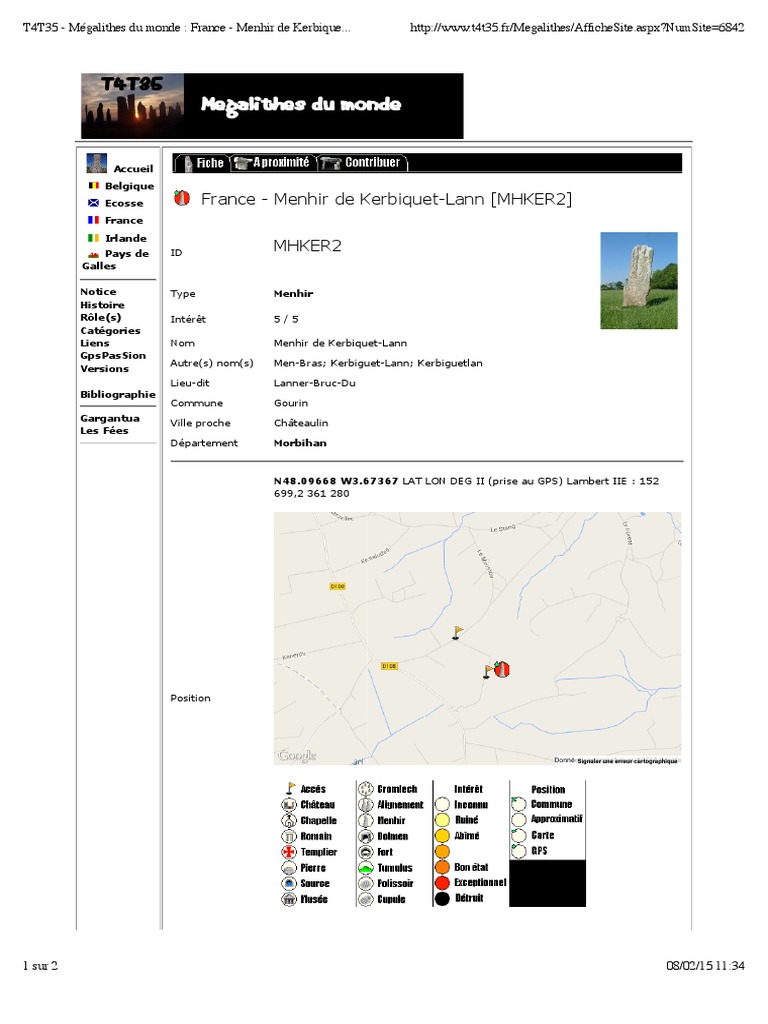Click the Source legend icon
This screenshot has height=1024, width=768.
pyautogui.click(x=289, y=883)
